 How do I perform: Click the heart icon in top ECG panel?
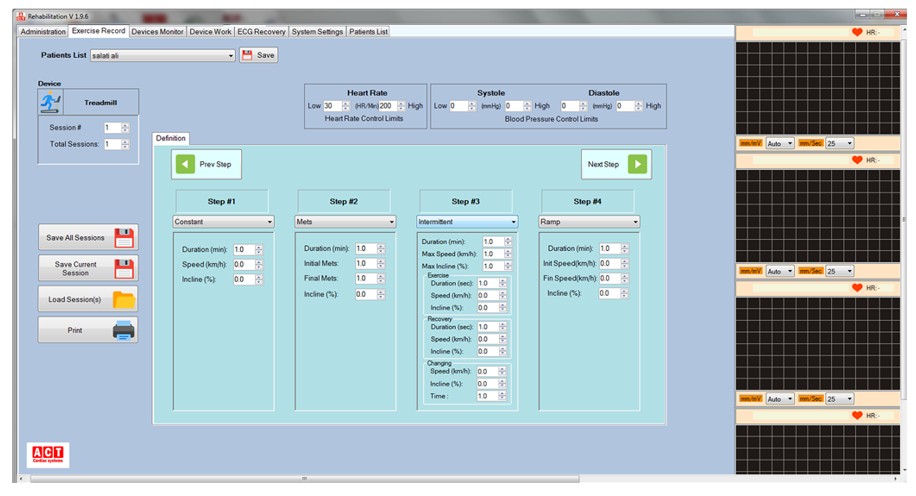click(x=856, y=32)
